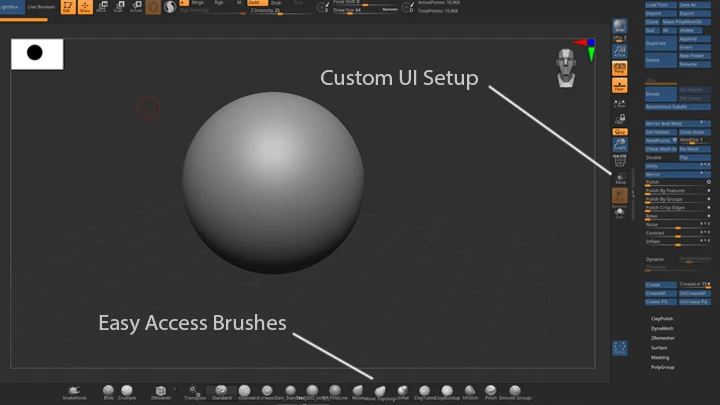
Task: Expand the Surface section
Action: pyautogui.click(x=658, y=348)
